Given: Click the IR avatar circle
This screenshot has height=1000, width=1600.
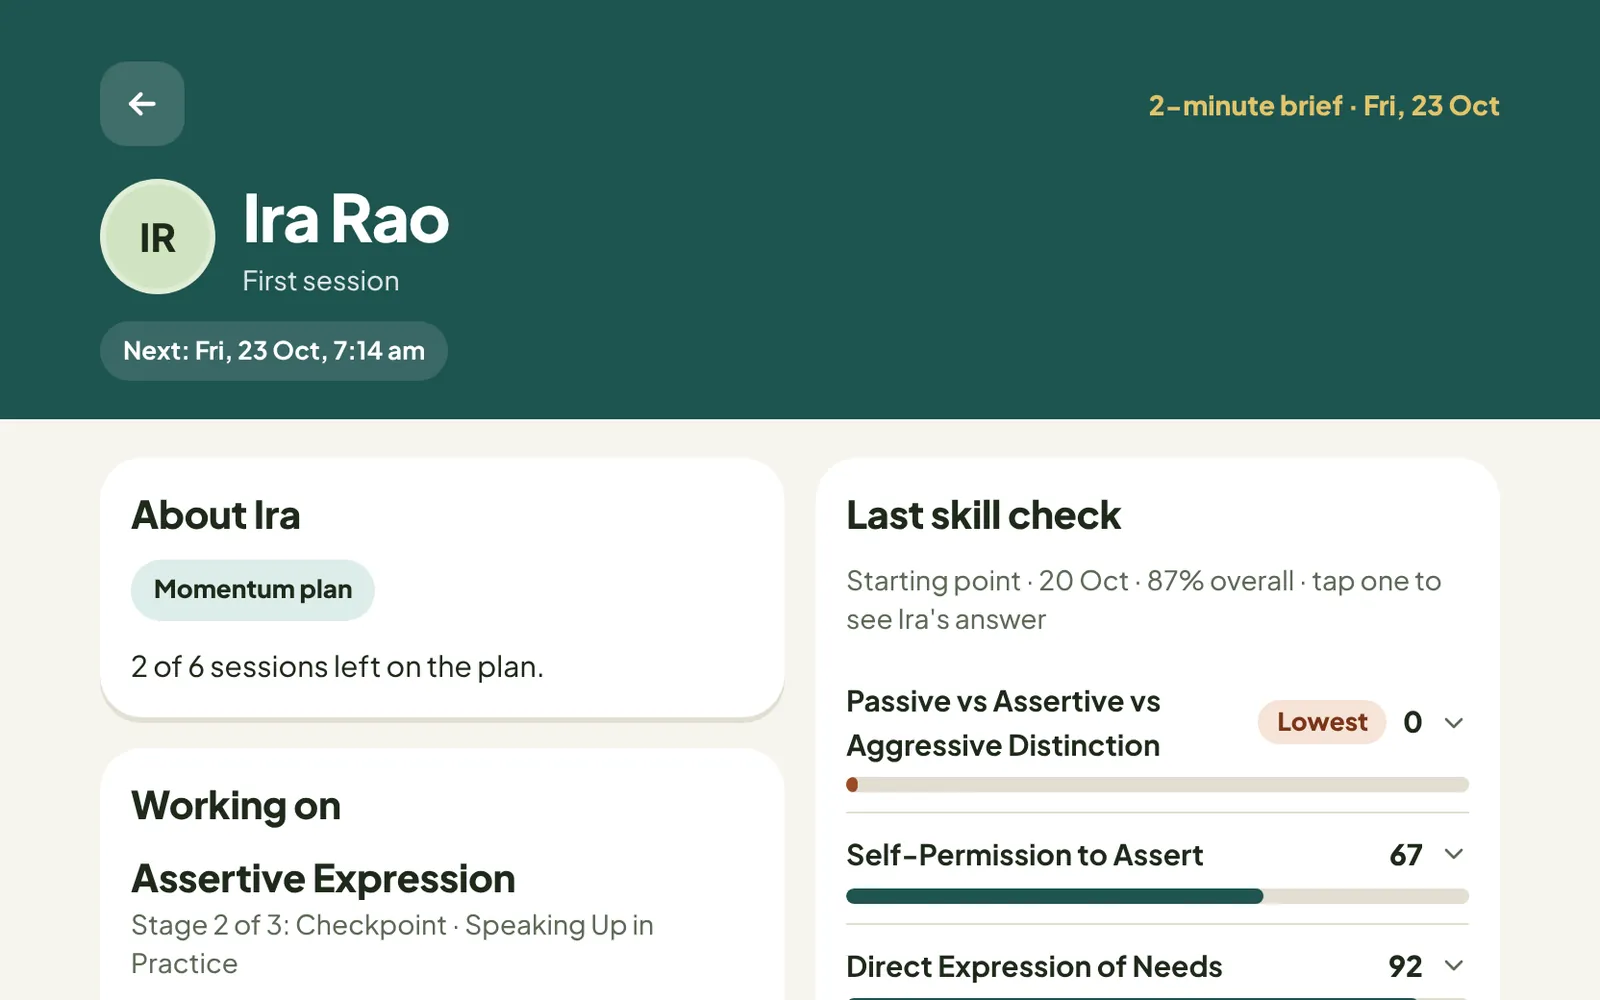Looking at the screenshot, I should tap(158, 237).
